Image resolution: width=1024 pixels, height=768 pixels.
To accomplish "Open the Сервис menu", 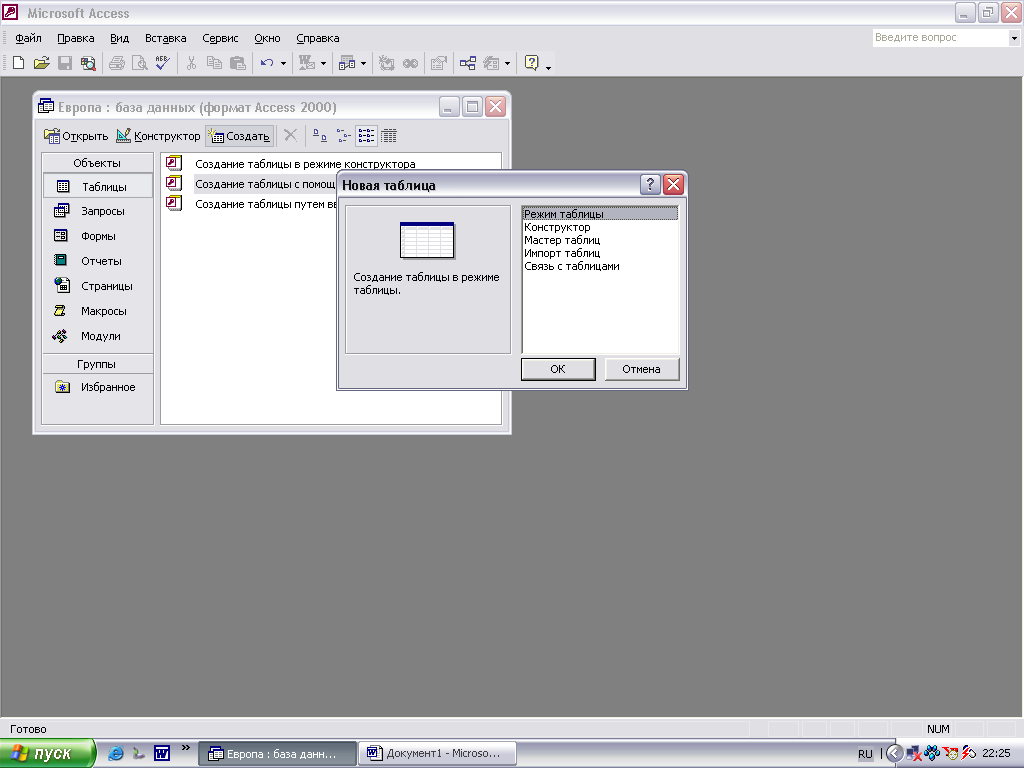I will coord(220,38).
